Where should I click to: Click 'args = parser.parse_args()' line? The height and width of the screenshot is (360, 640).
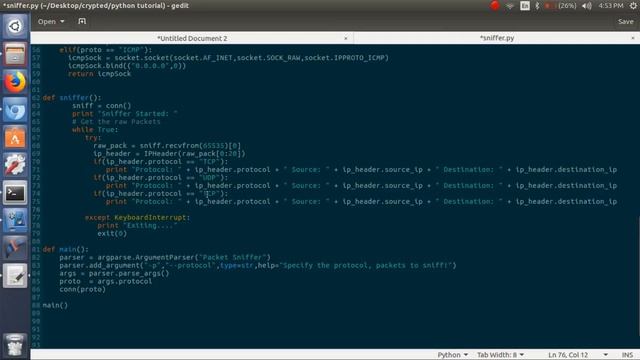114,273
